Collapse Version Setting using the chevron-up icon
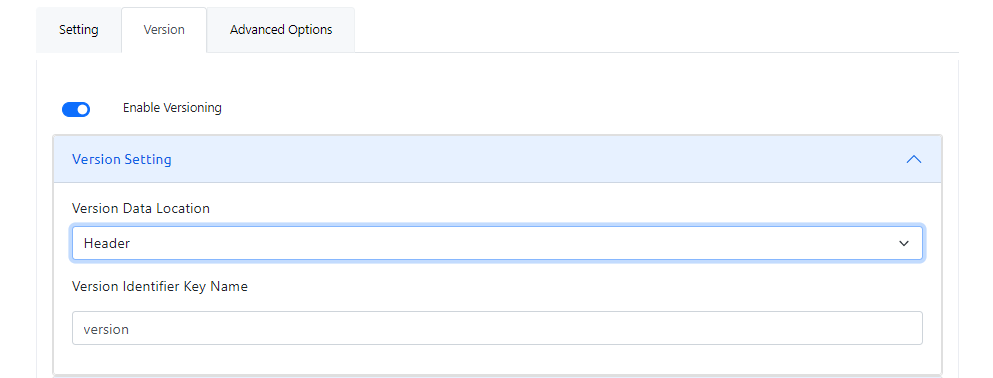993x378 pixels. pos(913,160)
